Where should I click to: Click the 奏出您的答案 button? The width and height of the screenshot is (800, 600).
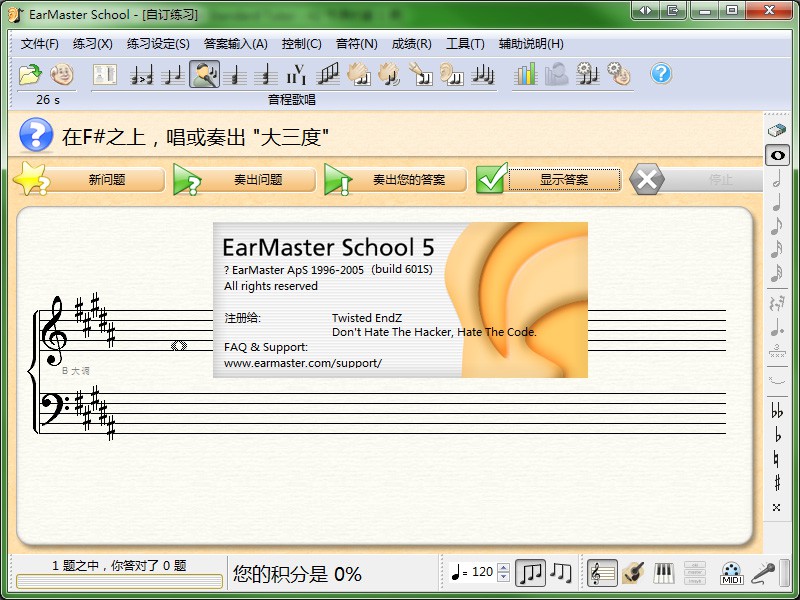click(395, 180)
